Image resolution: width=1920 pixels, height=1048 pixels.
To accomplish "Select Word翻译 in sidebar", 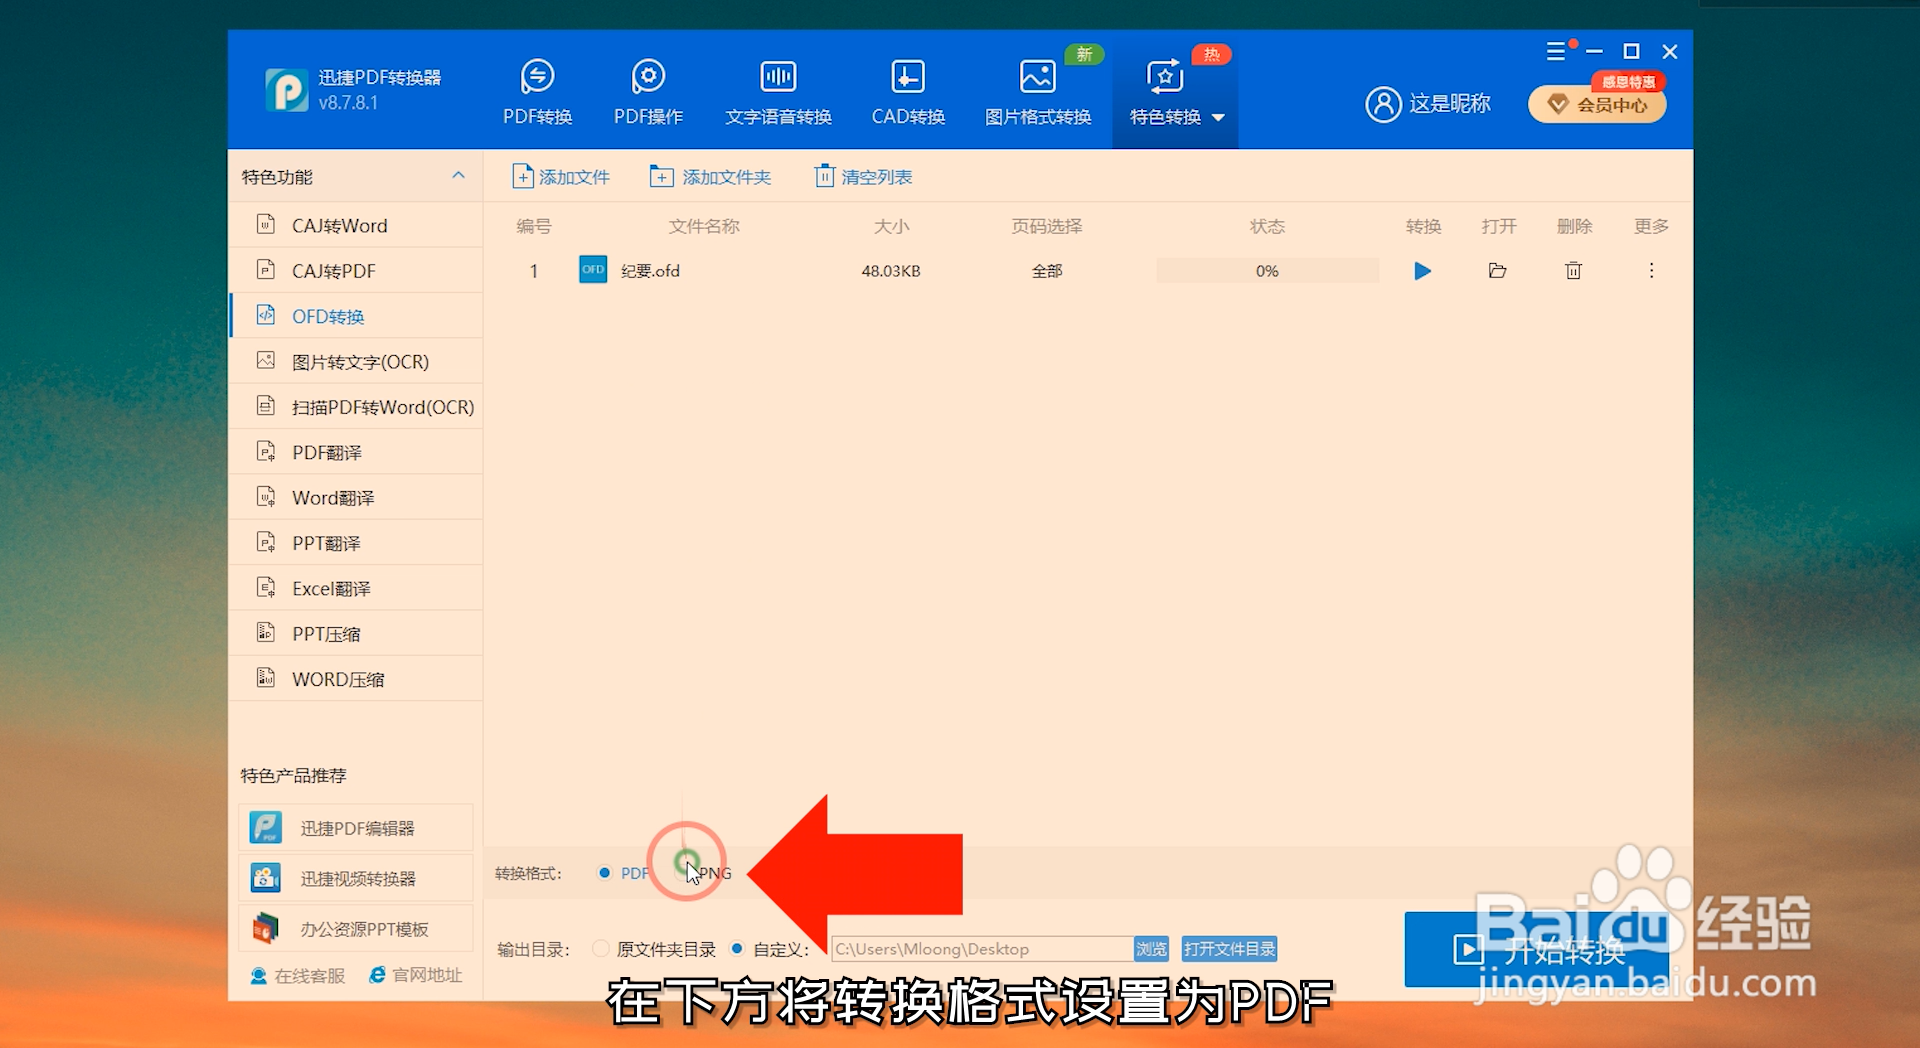I will [x=356, y=497].
